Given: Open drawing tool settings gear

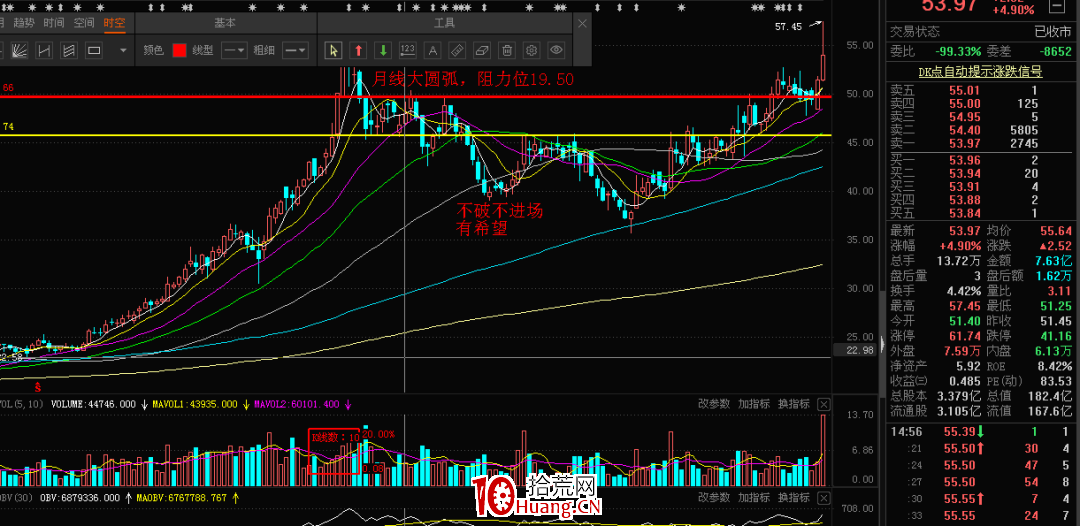Looking at the screenshot, I should point(531,50).
